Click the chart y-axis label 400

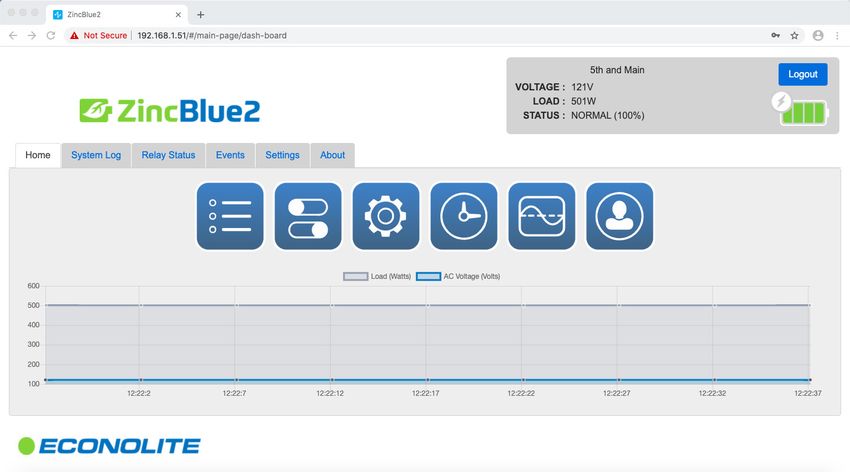(x=34, y=325)
